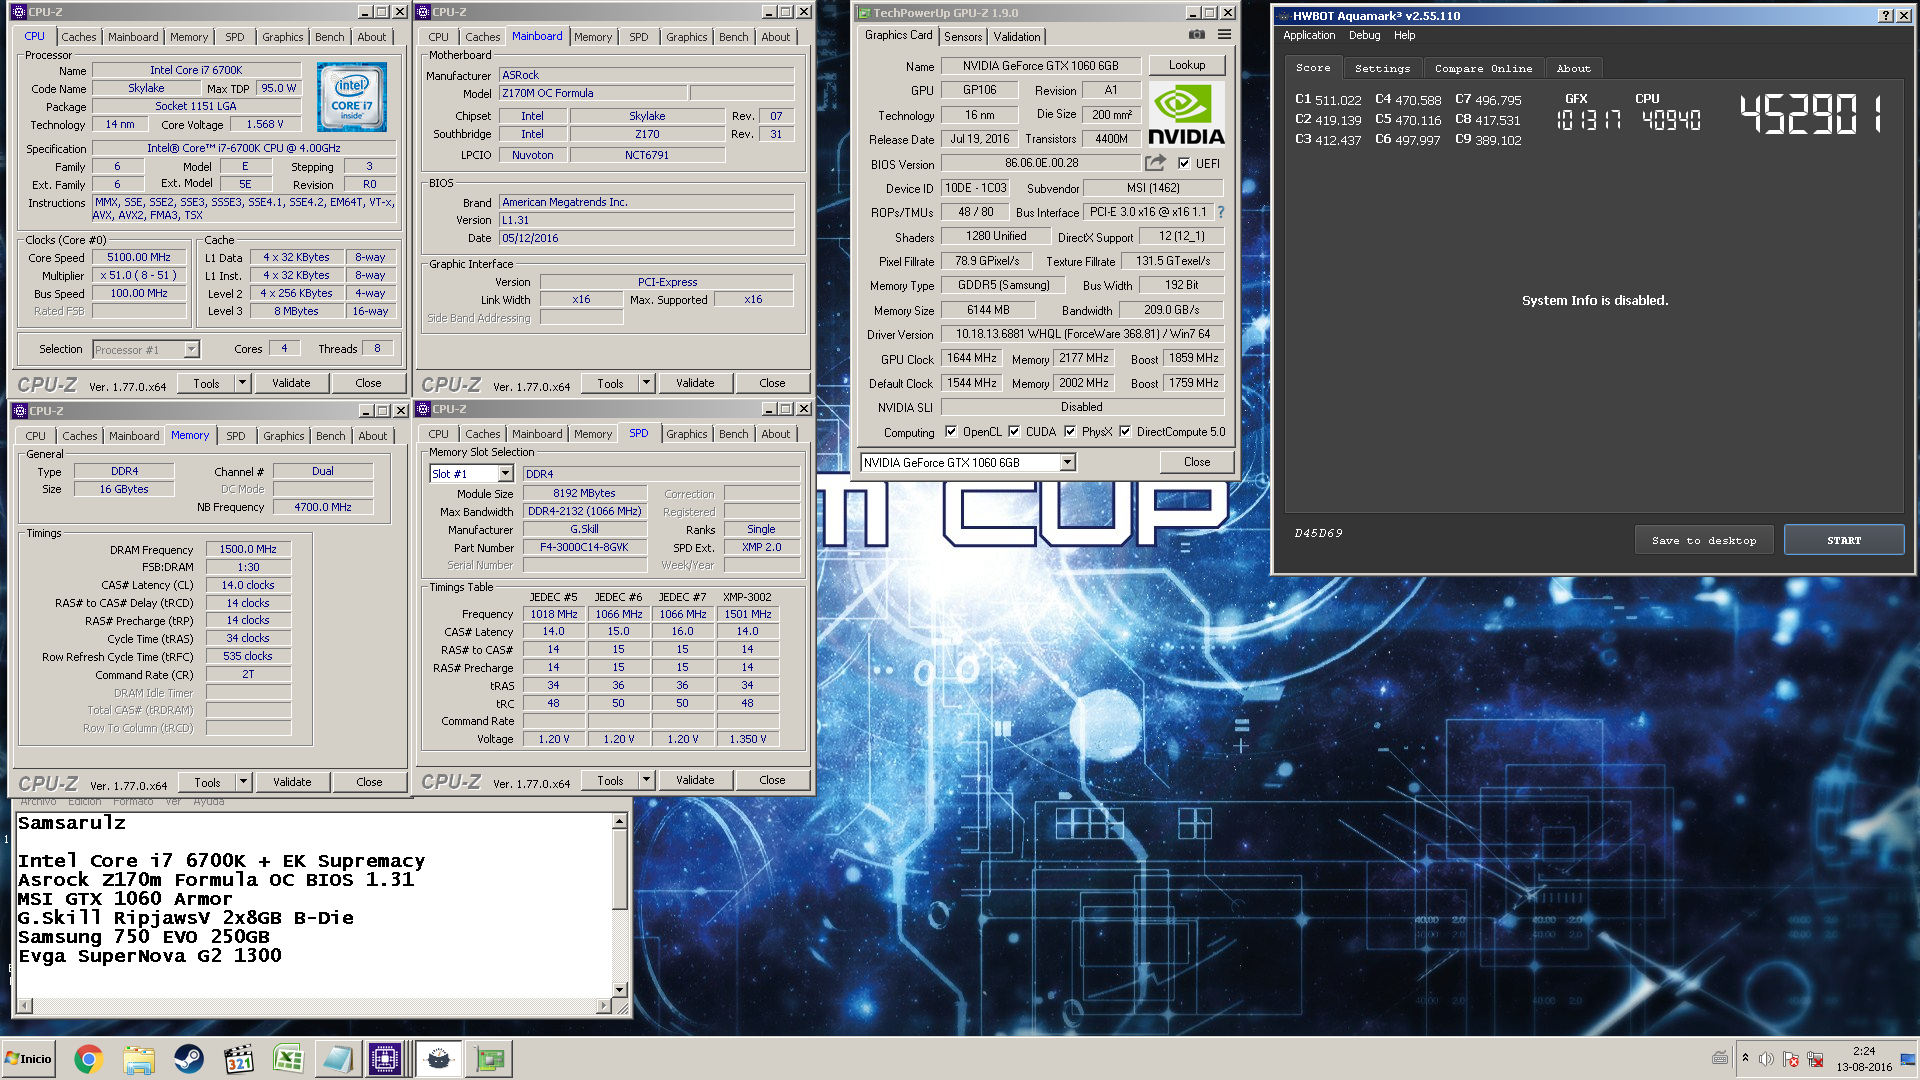The width and height of the screenshot is (1920, 1080).
Task: Click the touch keyboard tray icon
Action: pyautogui.click(x=1720, y=1058)
